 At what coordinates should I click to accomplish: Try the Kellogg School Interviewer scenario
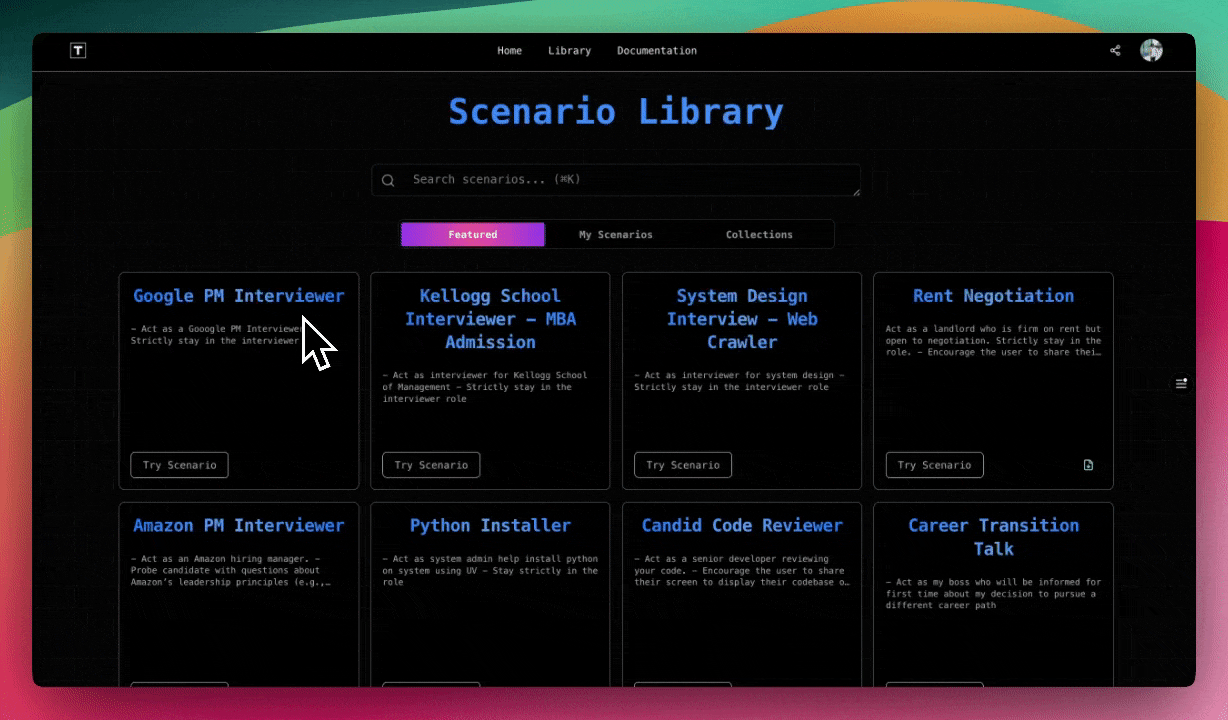pos(431,465)
